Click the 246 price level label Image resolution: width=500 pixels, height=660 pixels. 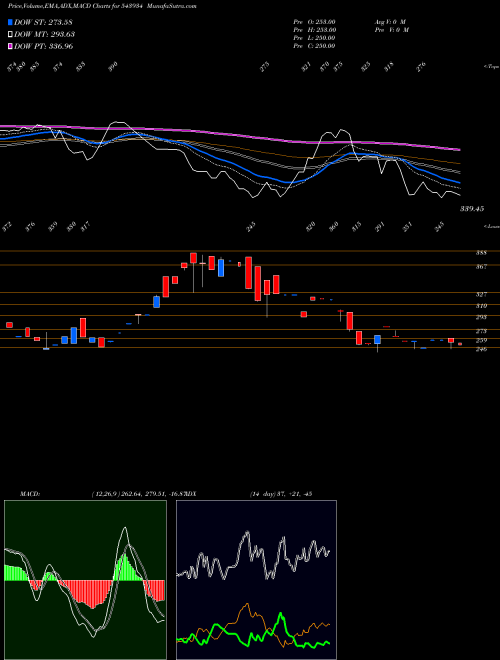pos(481,349)
